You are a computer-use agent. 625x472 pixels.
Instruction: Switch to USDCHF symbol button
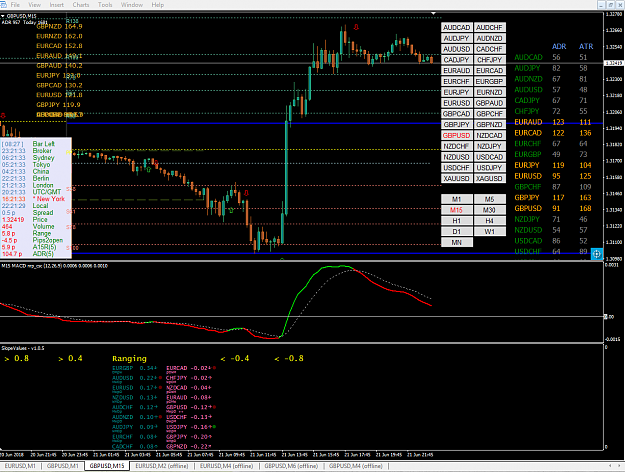coord(457,168)
